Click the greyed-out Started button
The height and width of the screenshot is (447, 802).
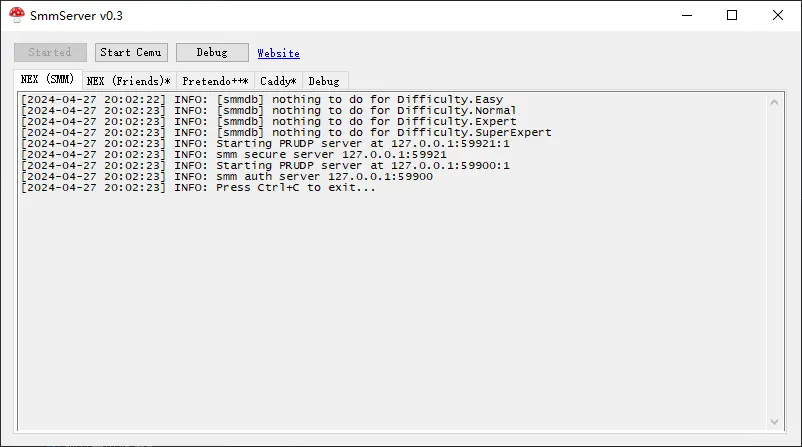(x=50, y=52)
